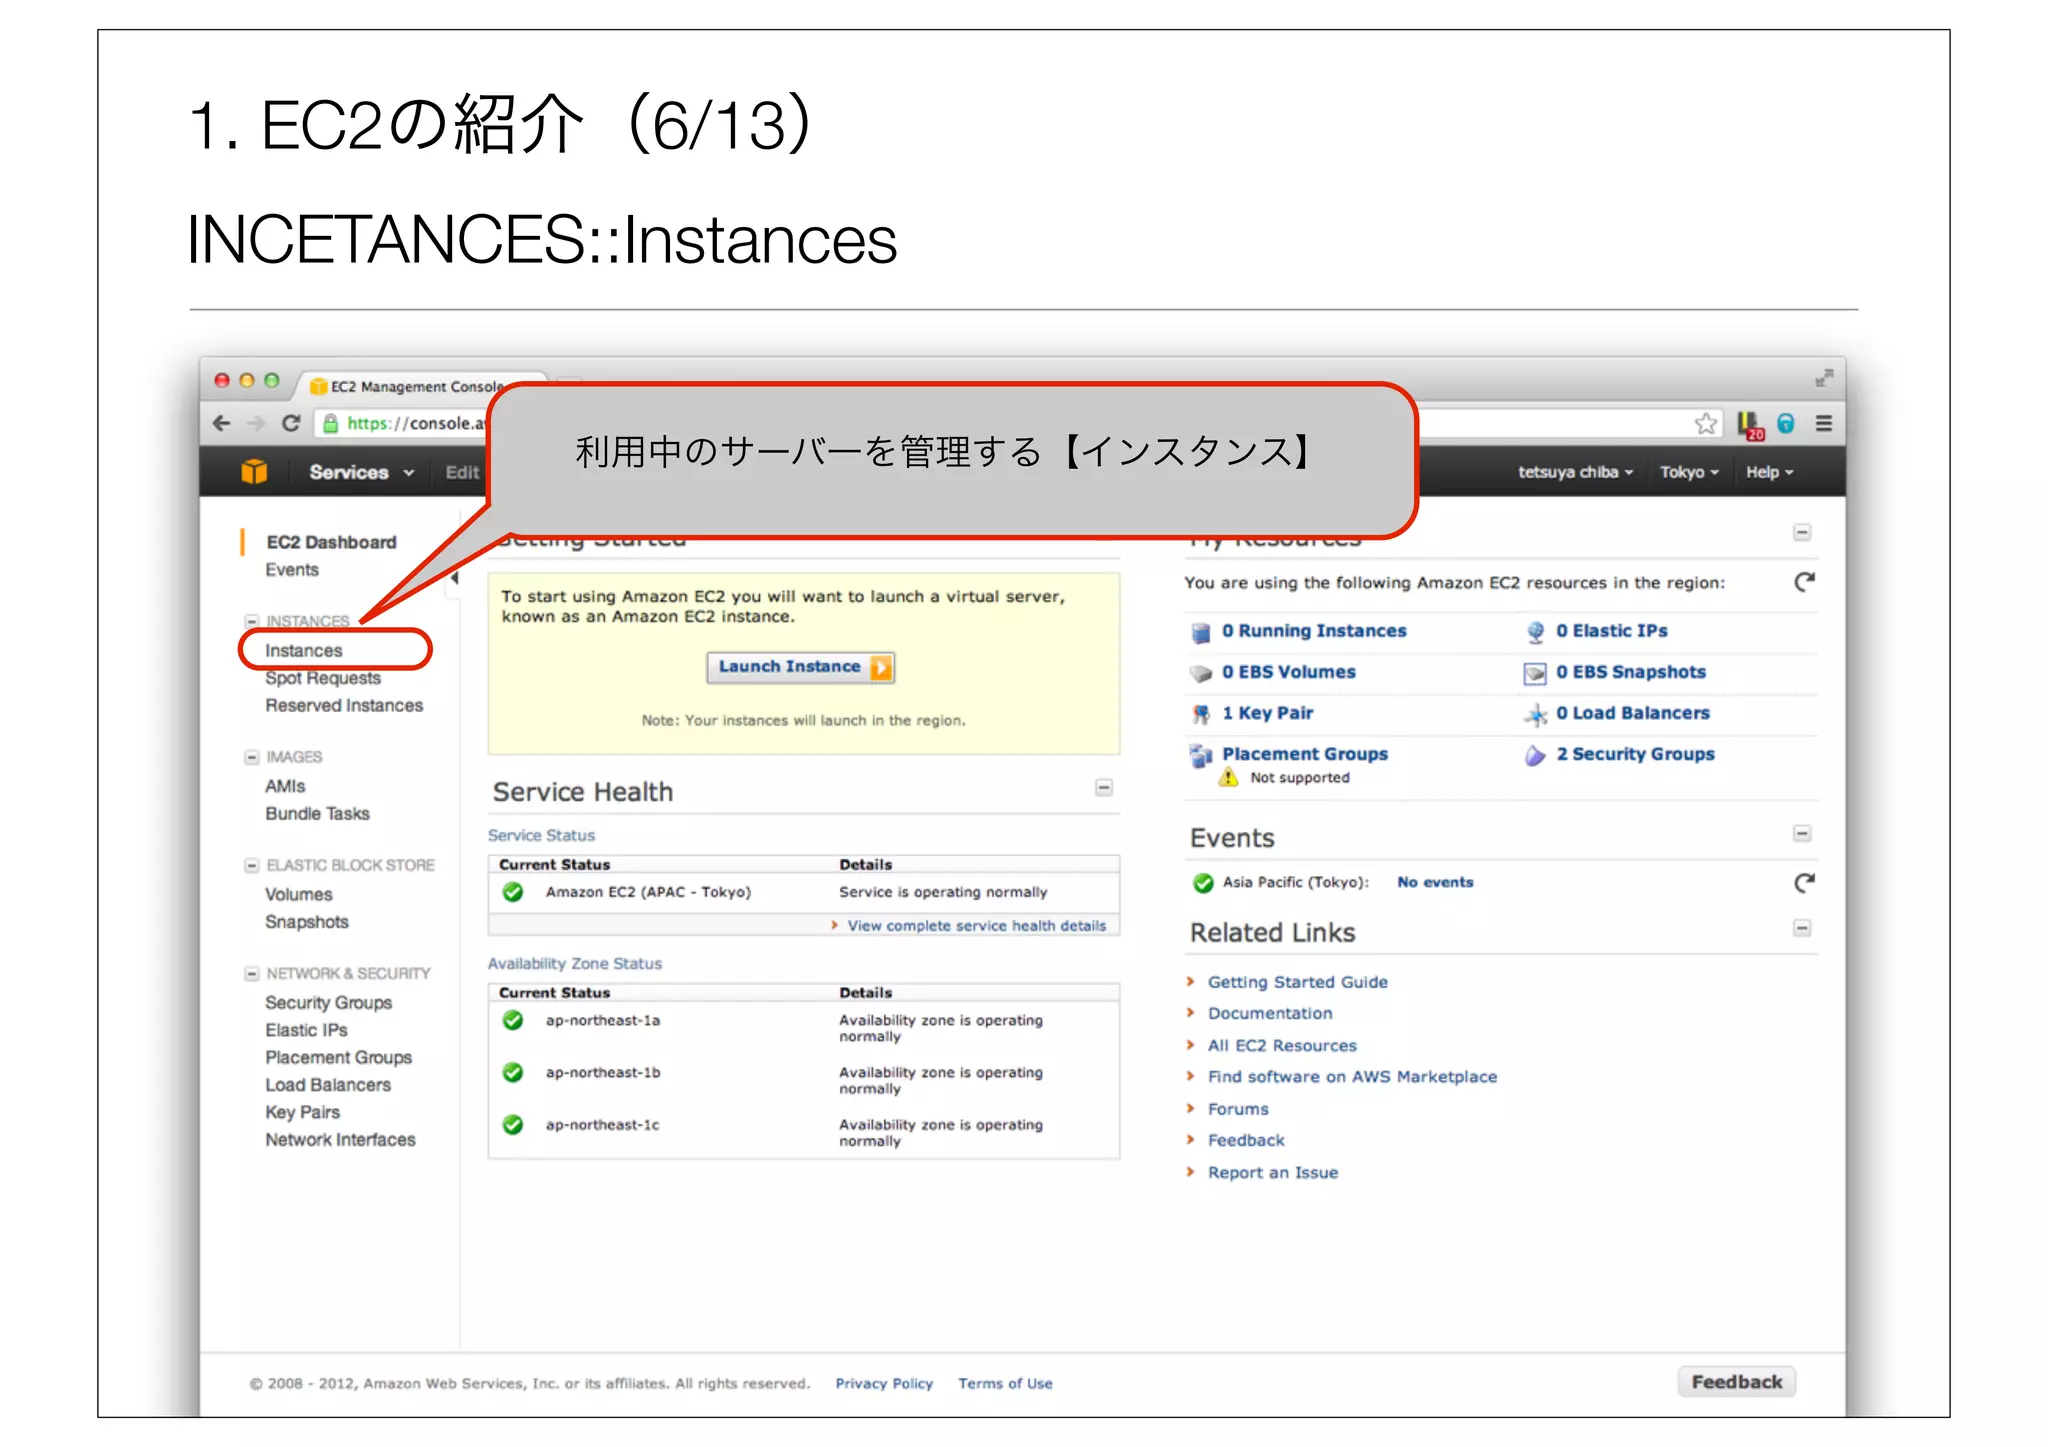Screen dimensions: 2048x1447
Task: Open the Help dropdown menu
Action: 1769,472
